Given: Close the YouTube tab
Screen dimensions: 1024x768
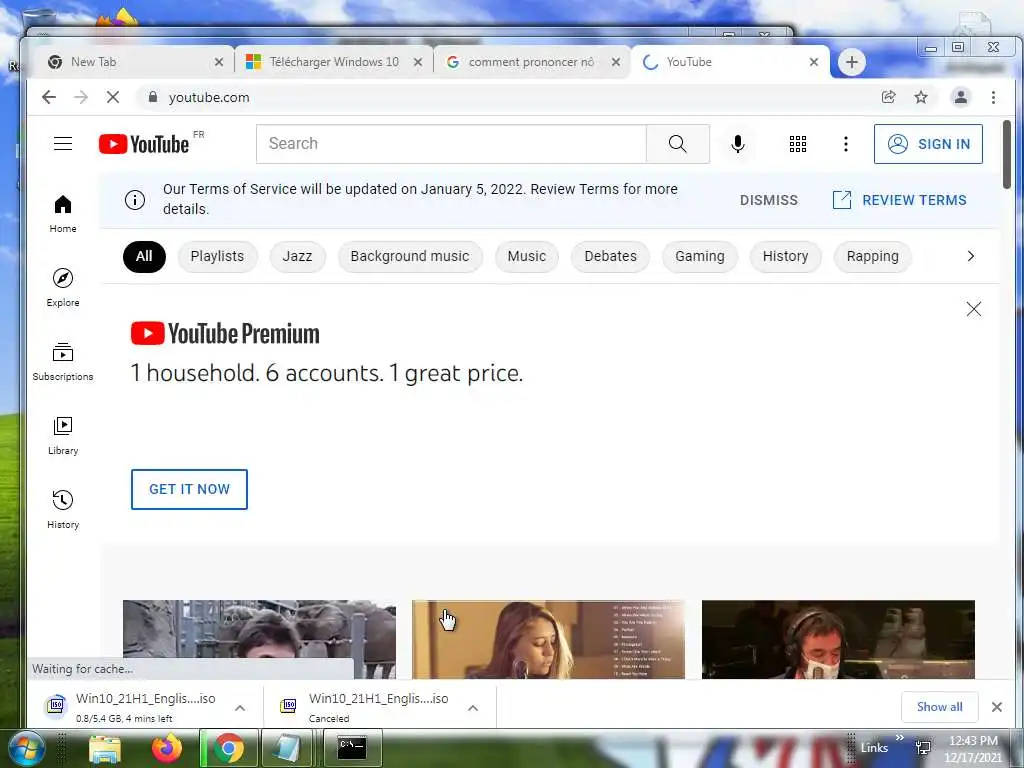Looking at the screenshot, I should [x=814, y=62].
